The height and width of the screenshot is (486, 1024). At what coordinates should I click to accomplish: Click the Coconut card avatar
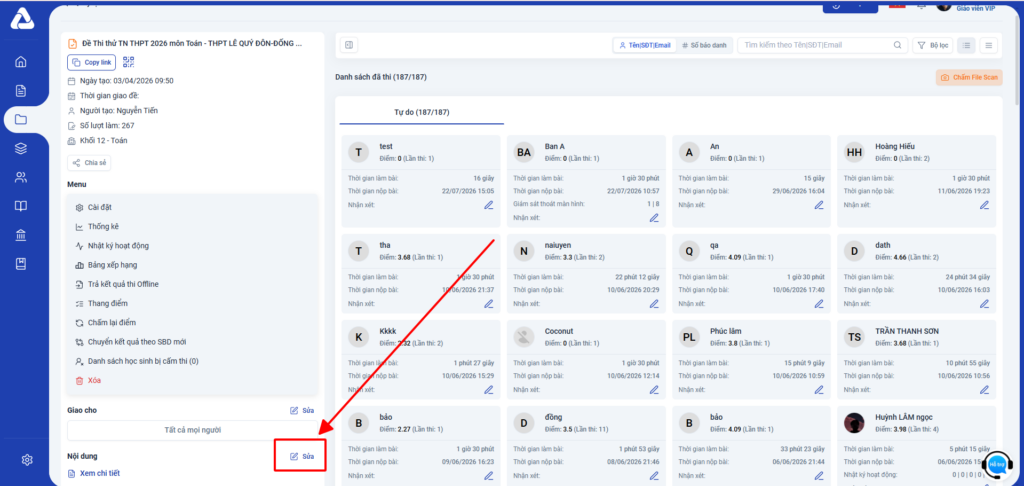click(x=524, y=337)
